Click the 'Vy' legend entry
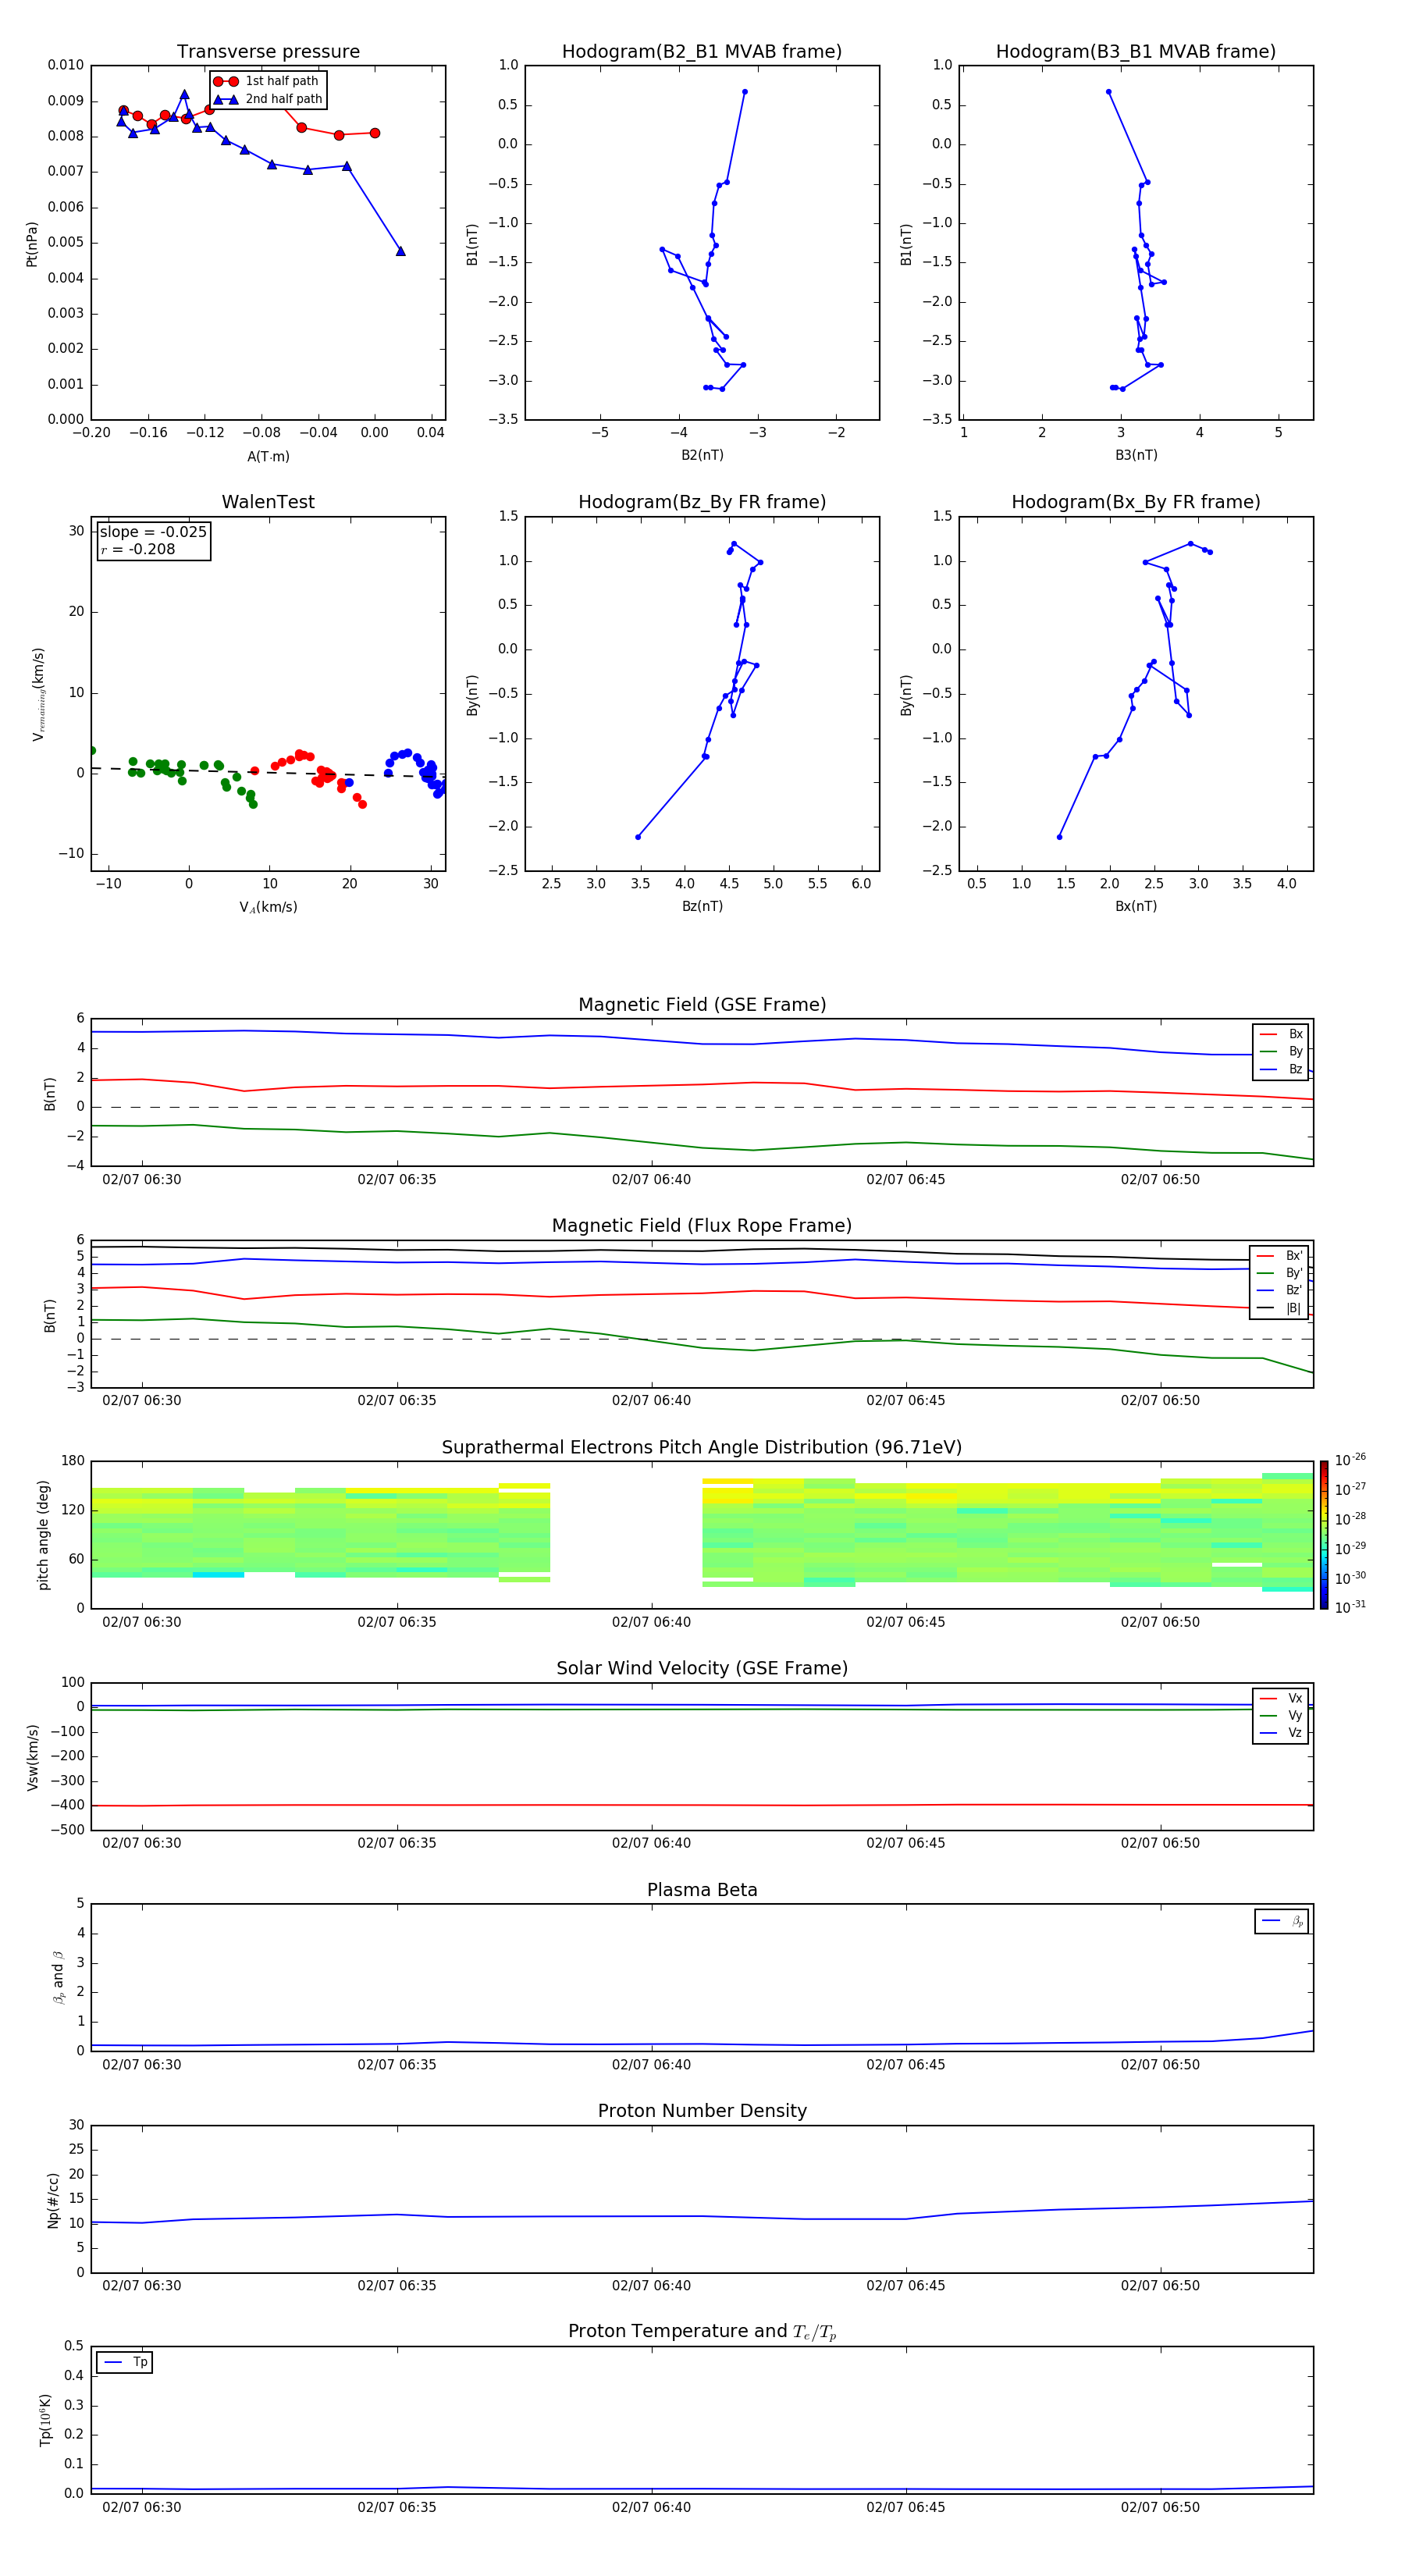Viewport: 1405px width, 2576px height. pos(1282,1715)
